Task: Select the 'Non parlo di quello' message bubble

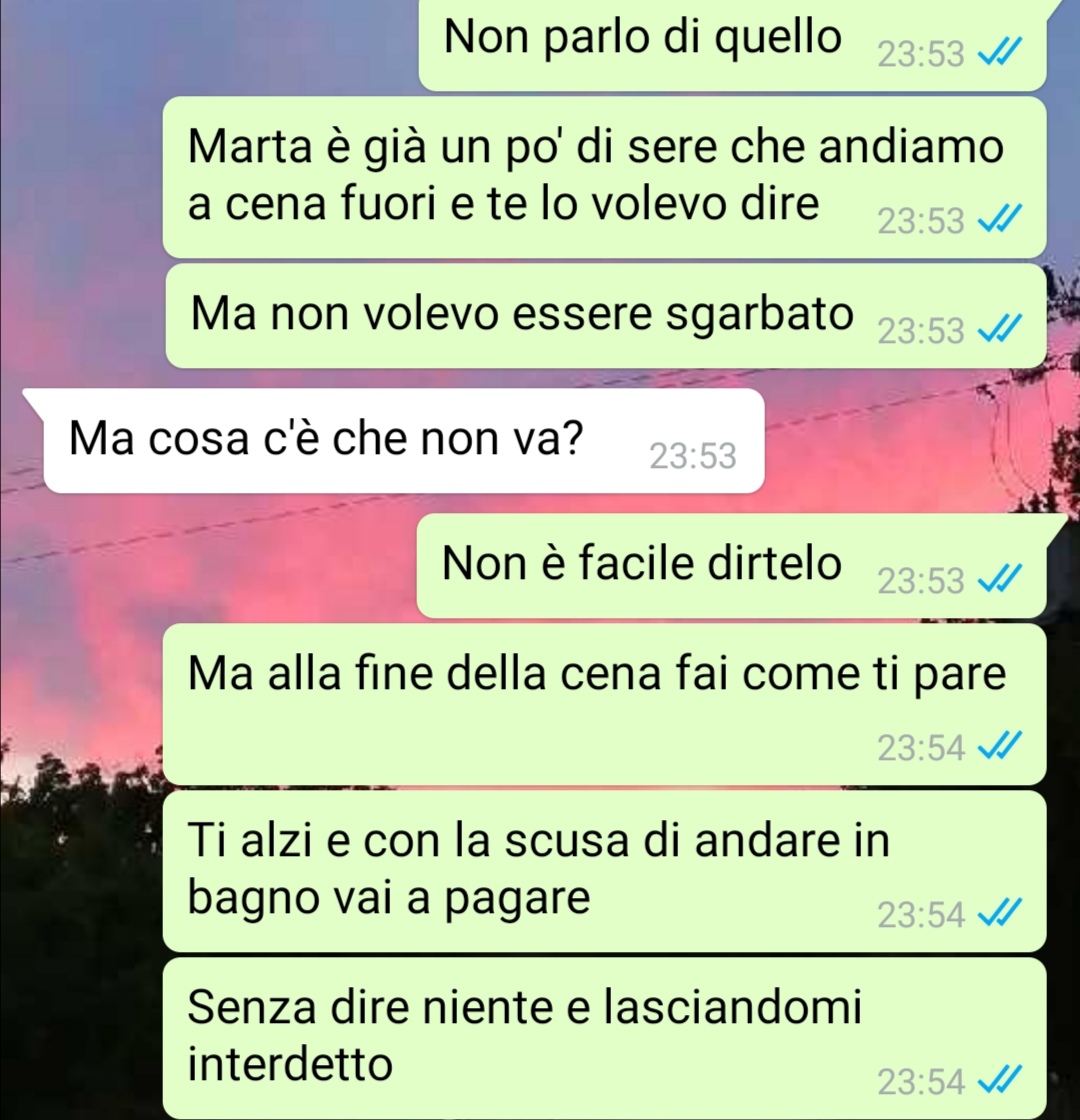Action: coord(732,44)
